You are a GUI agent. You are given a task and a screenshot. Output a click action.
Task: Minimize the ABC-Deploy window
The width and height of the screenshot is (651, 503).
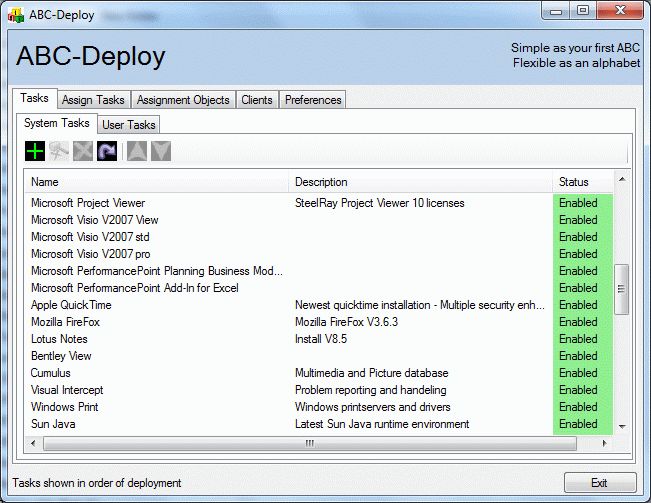pyautogui.click(x=556, y=11)
